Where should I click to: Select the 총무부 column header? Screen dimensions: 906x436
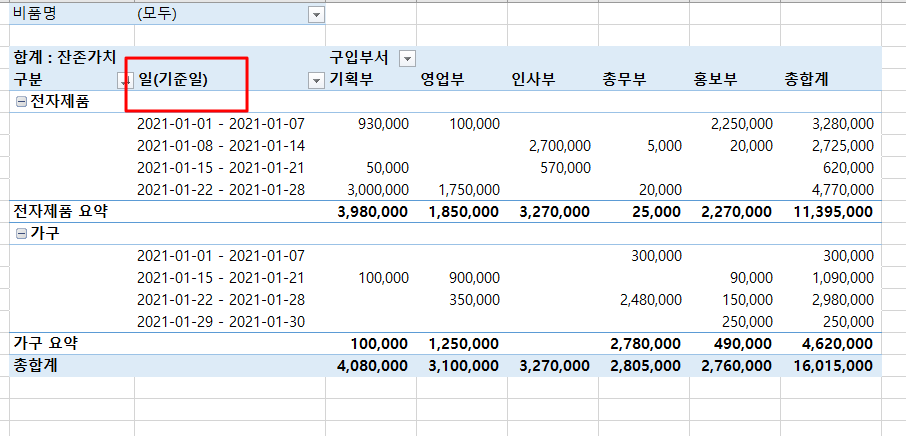[623, 80]
